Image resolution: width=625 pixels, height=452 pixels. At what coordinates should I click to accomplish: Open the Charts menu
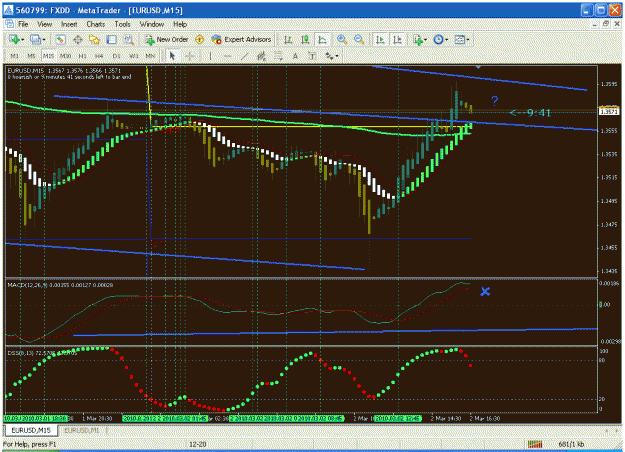pyautogui.click(x=96, y=24)
